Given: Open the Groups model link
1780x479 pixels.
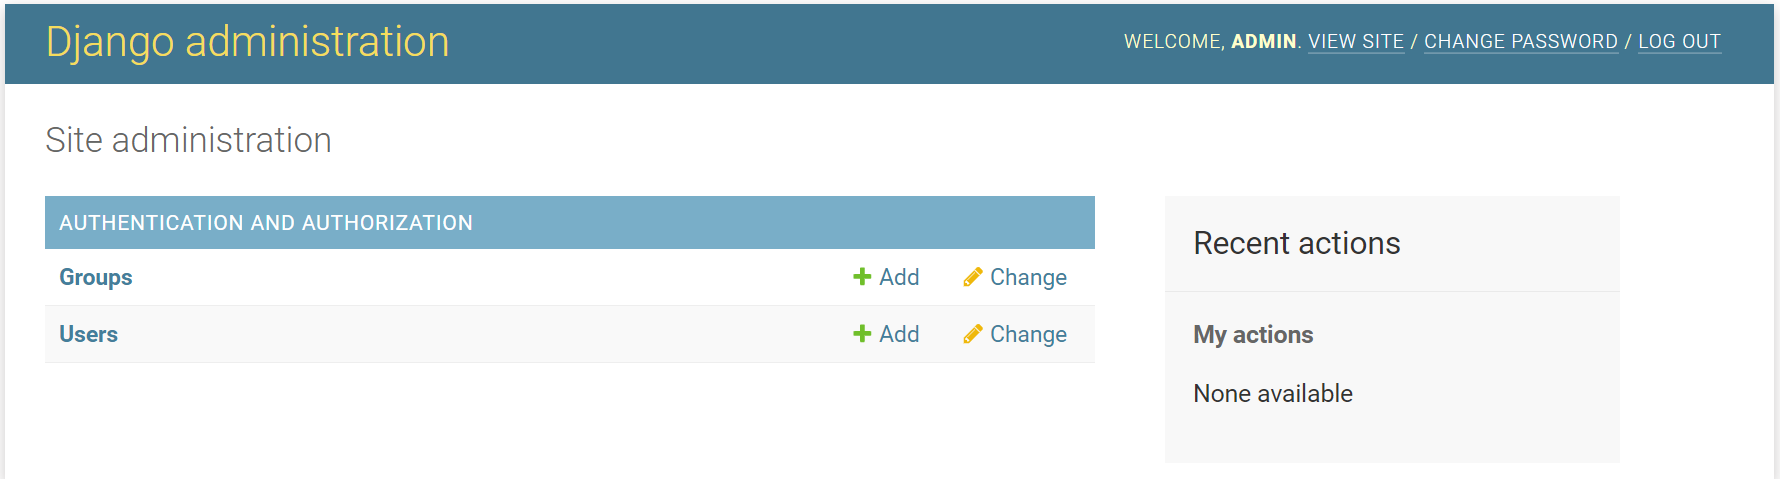Looking at the screenshot, I should pos(96,277).
